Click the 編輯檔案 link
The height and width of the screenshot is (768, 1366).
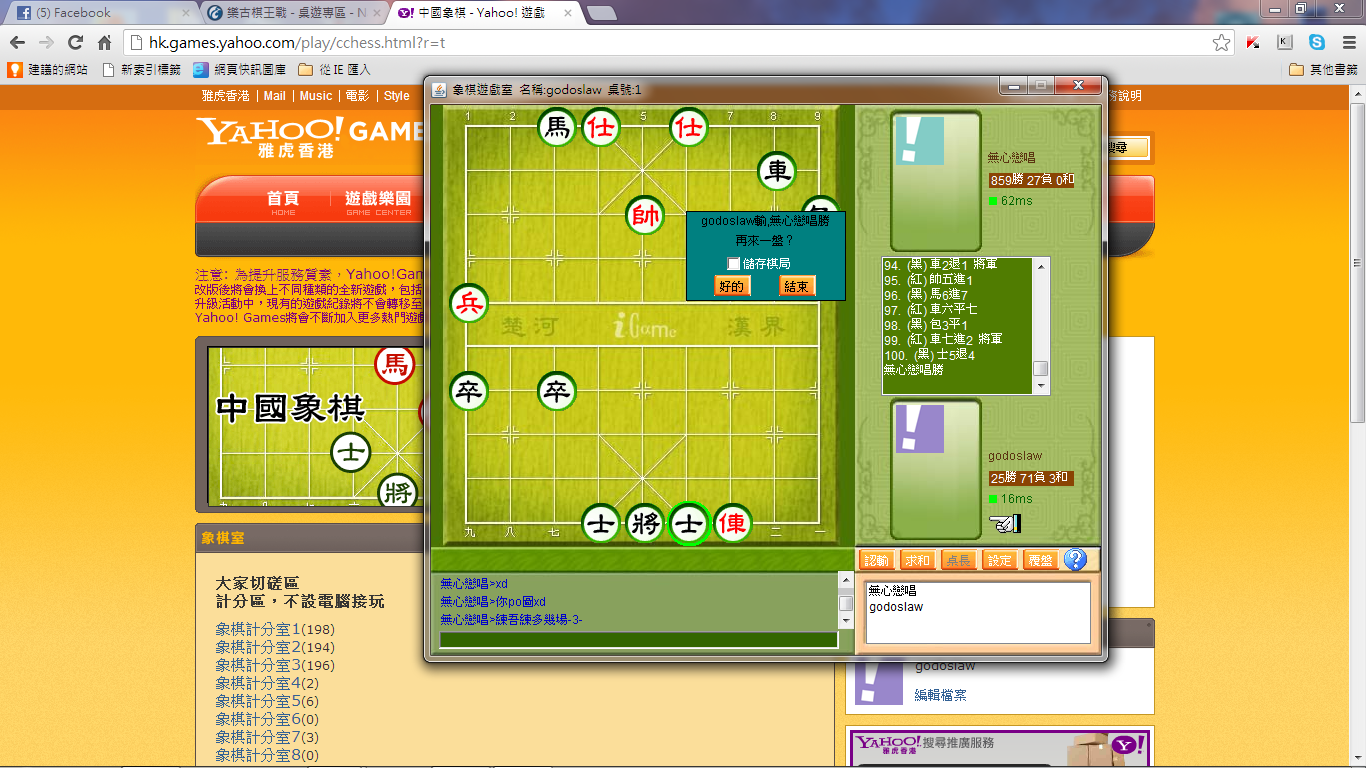(x=940, y=695)
